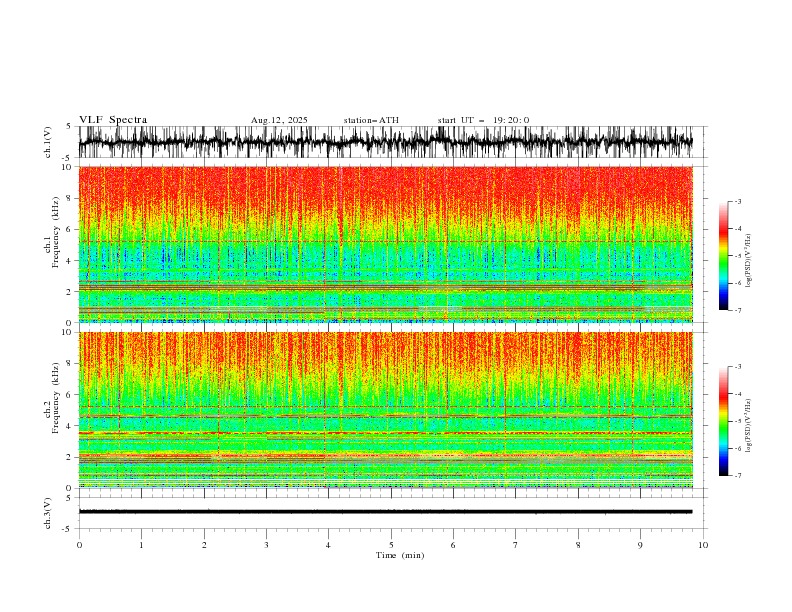This screenshot has height=612, width=792.
Task: Click the ch.1 "Frequency (kHz)" axis label
Action: [56, 232]
